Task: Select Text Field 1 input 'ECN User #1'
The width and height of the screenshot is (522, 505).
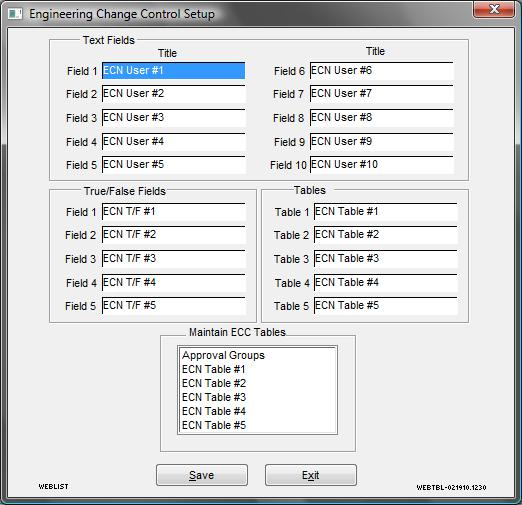Action: (173, 71)
